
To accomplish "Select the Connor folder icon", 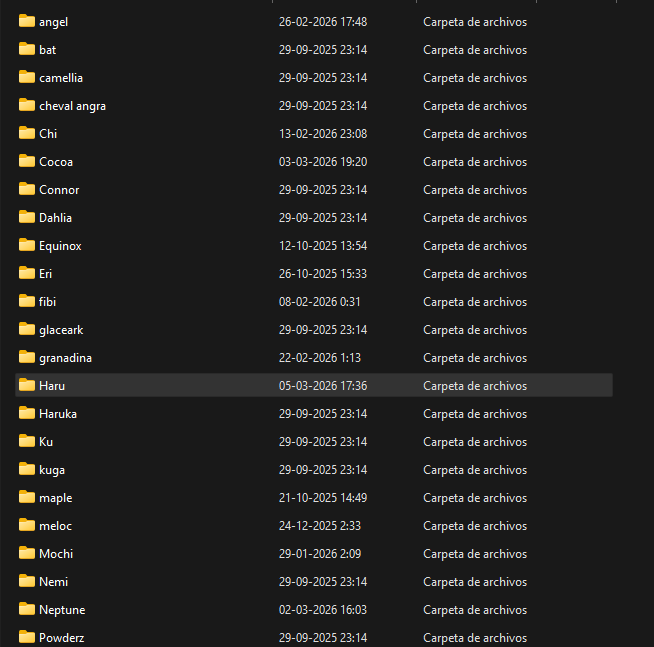I will (27, 189).
